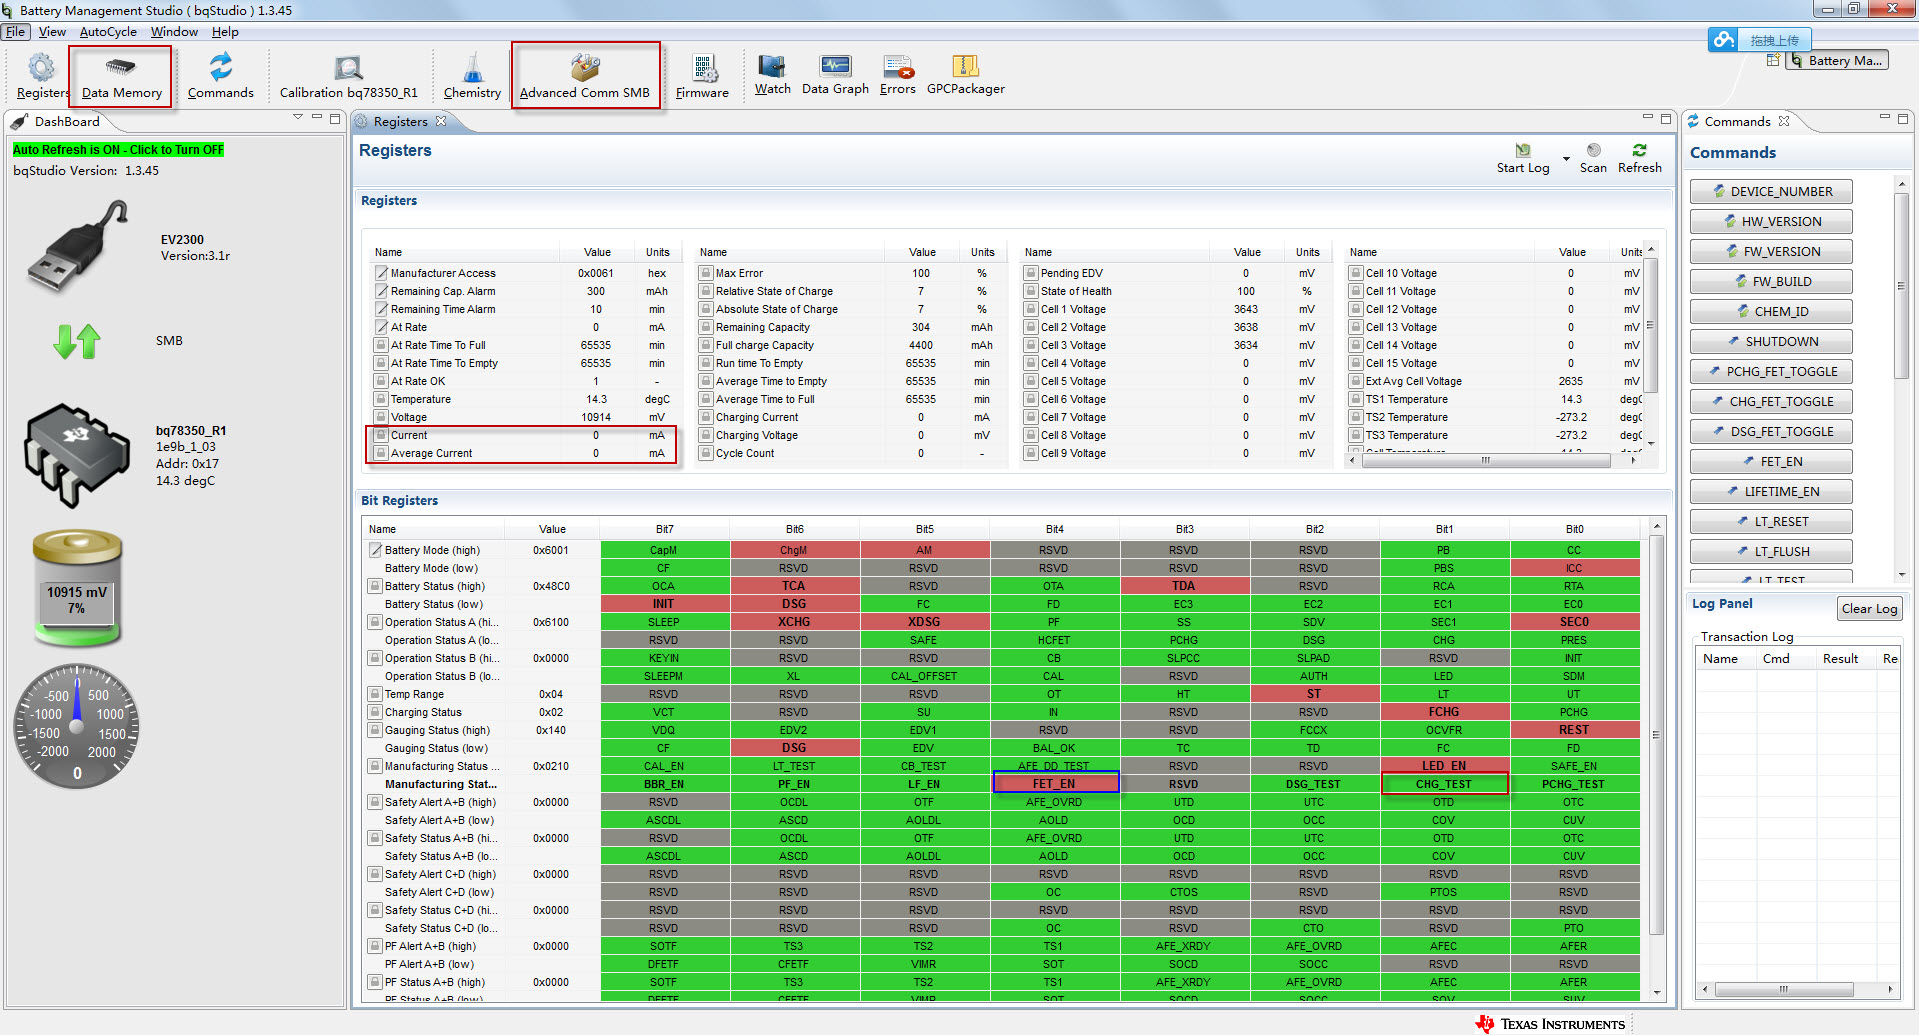
Task: Click the Clear Log button
Action: click(x=1868, y=609)
